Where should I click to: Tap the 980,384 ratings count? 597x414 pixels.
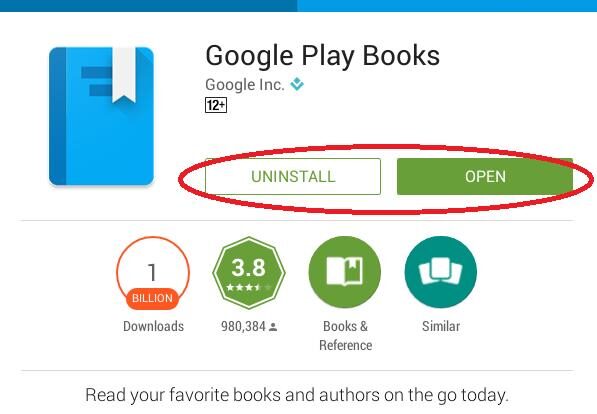pyautogui.click(x=243, y=326)
